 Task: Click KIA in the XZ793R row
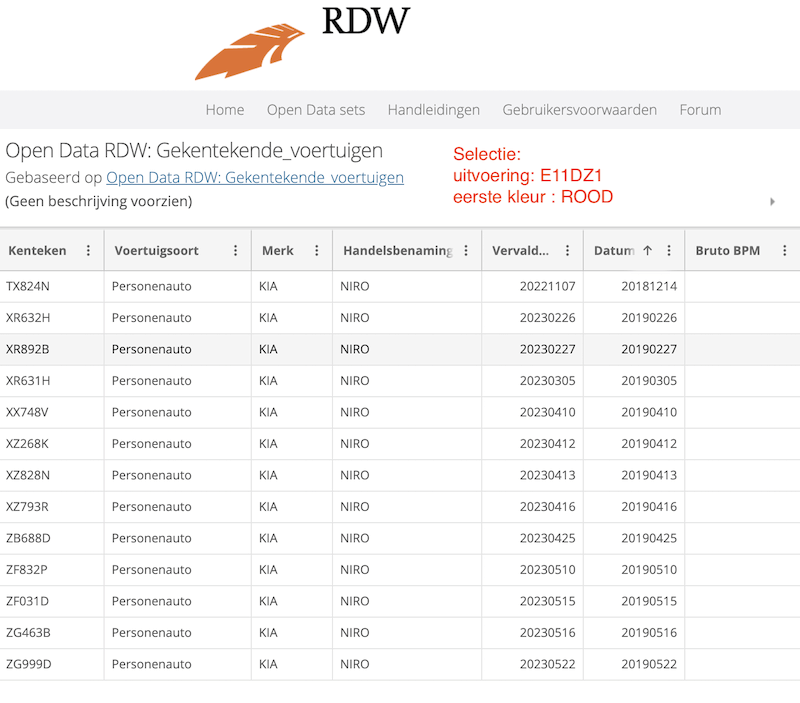pos(268,507)
